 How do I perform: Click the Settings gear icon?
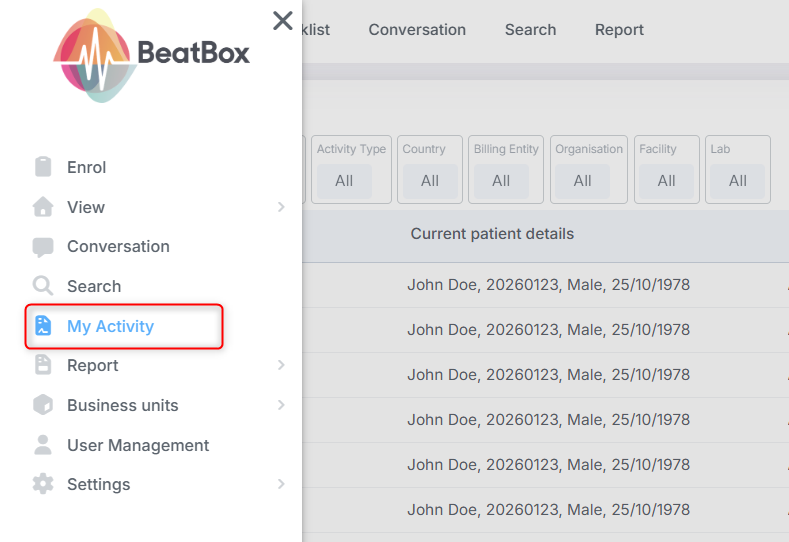point(43,484)
